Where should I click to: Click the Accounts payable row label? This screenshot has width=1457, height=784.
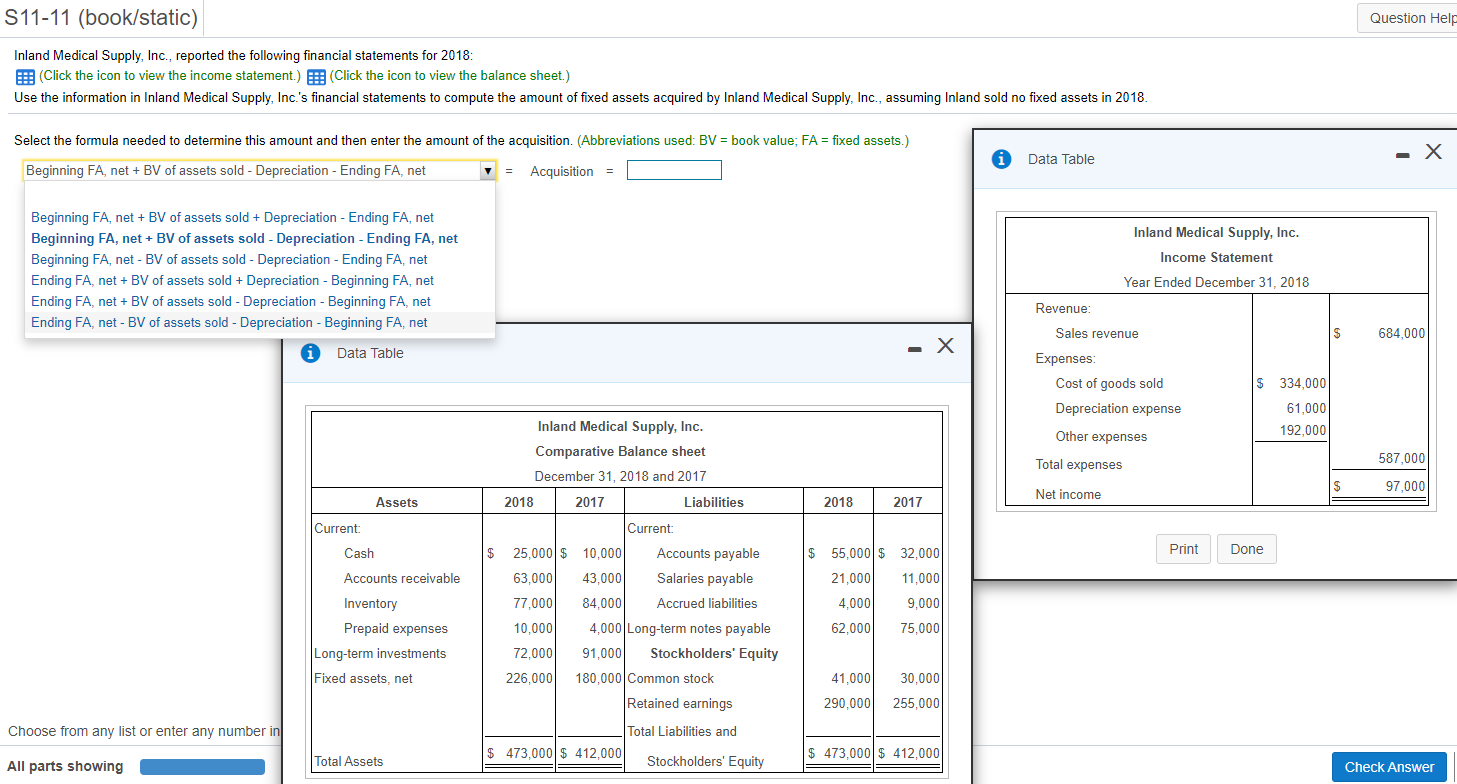coord(708,554)
